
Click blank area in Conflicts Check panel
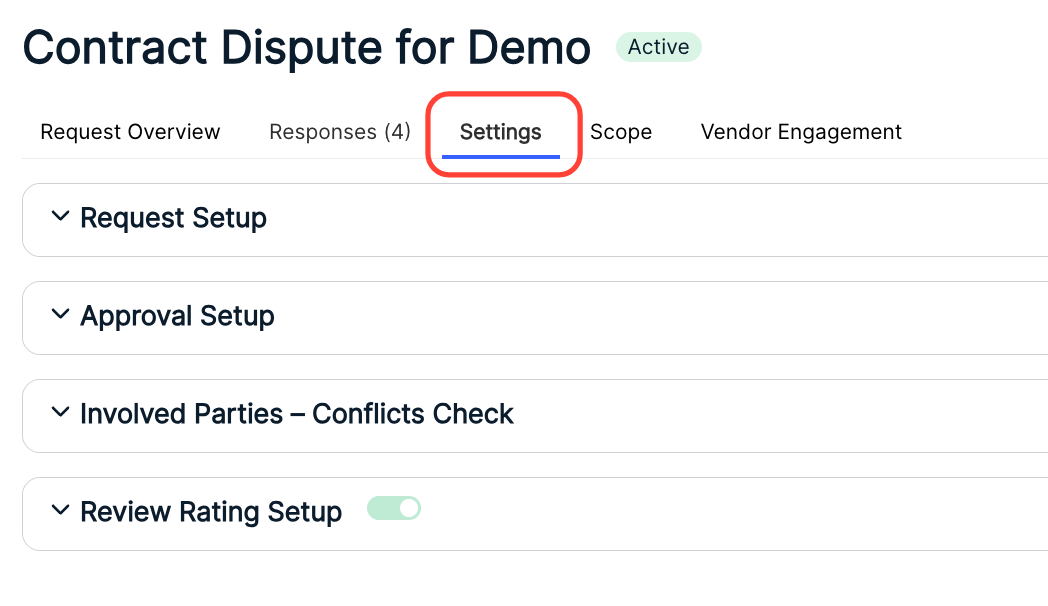(782, 416)
